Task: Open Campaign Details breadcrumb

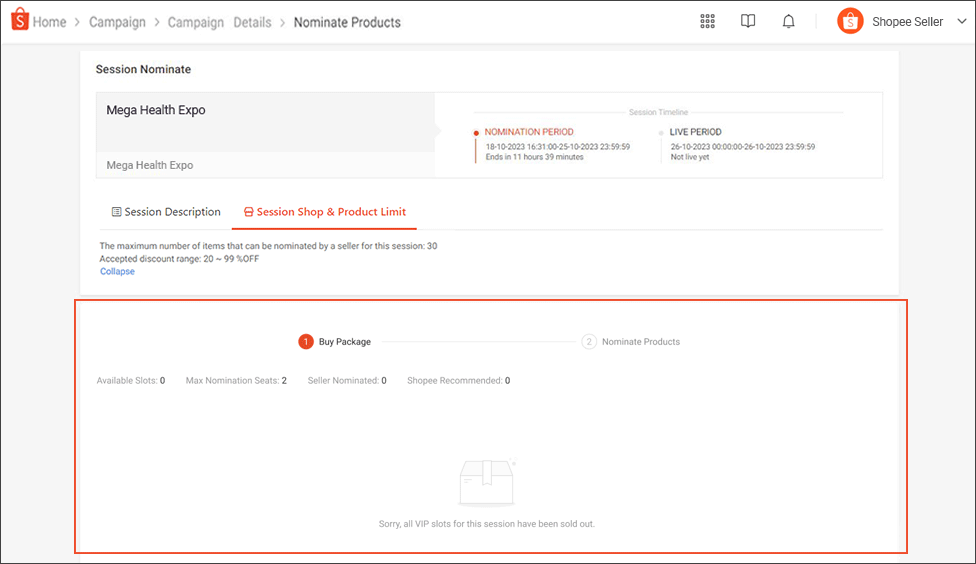Action: coord(219,22)
